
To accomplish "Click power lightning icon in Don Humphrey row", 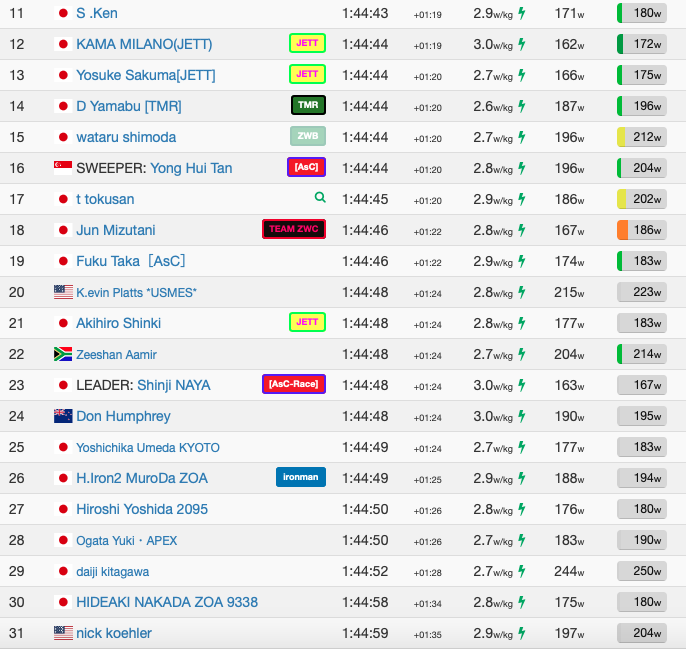I will [522, 416].
